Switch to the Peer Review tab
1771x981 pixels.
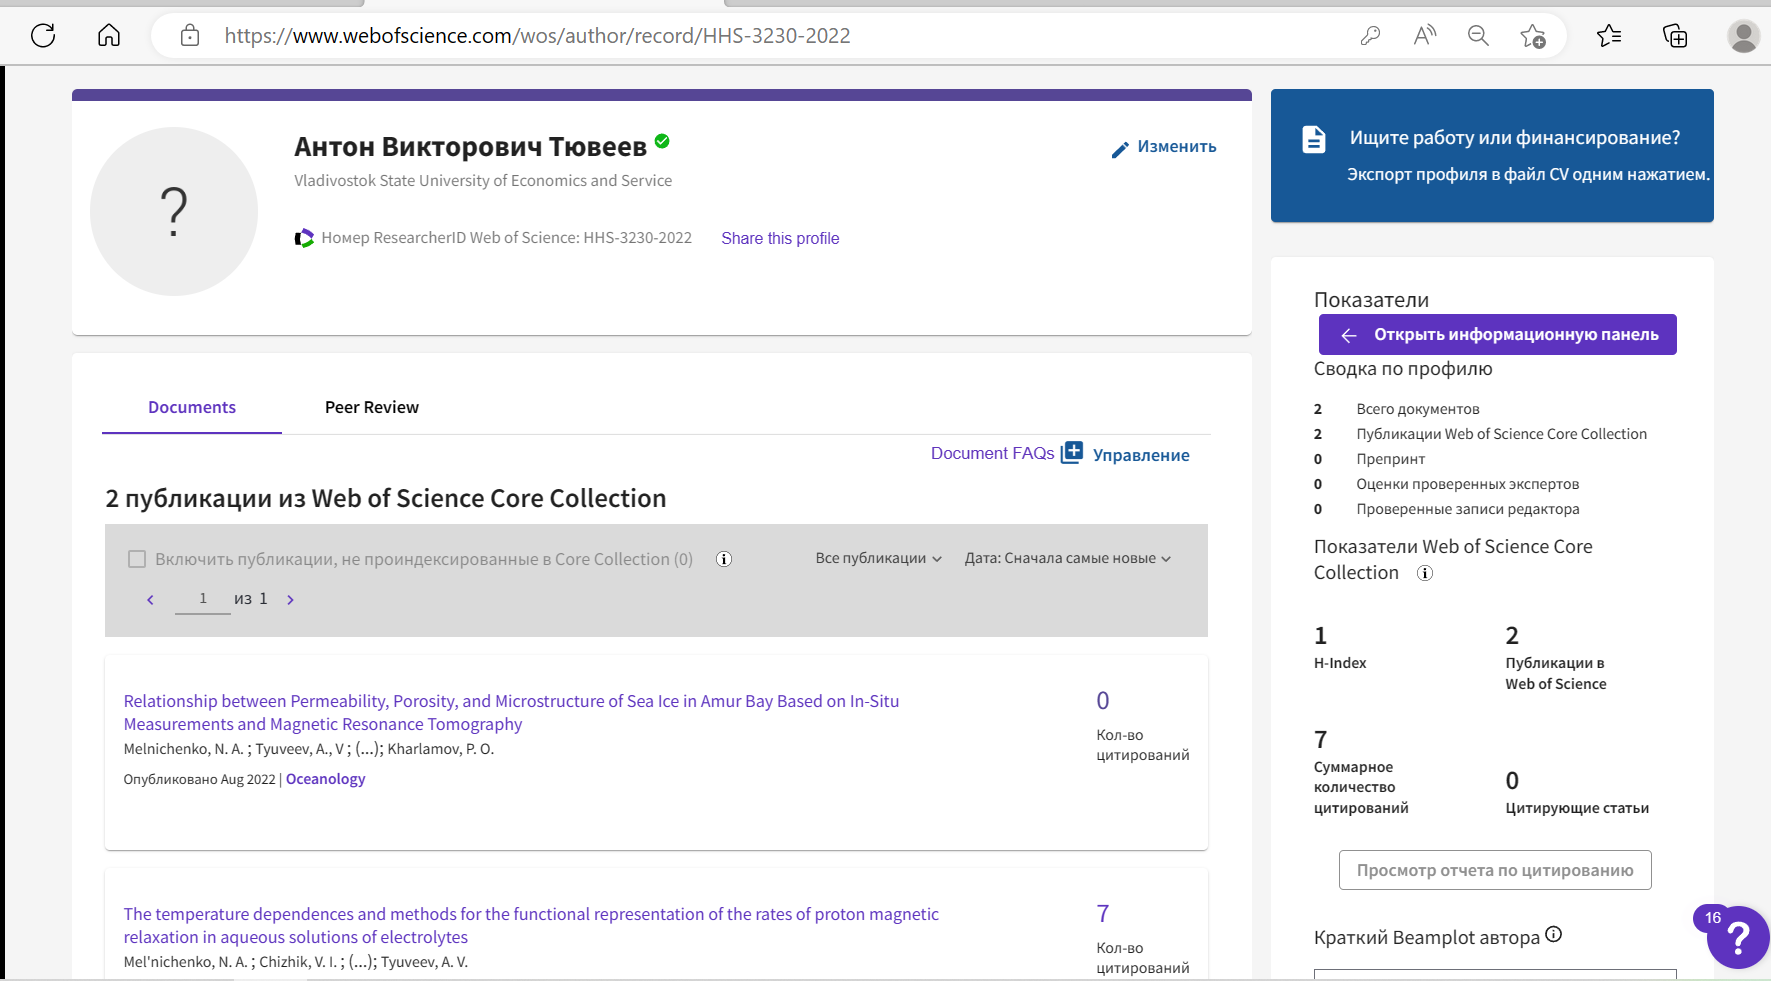[371, 407]
